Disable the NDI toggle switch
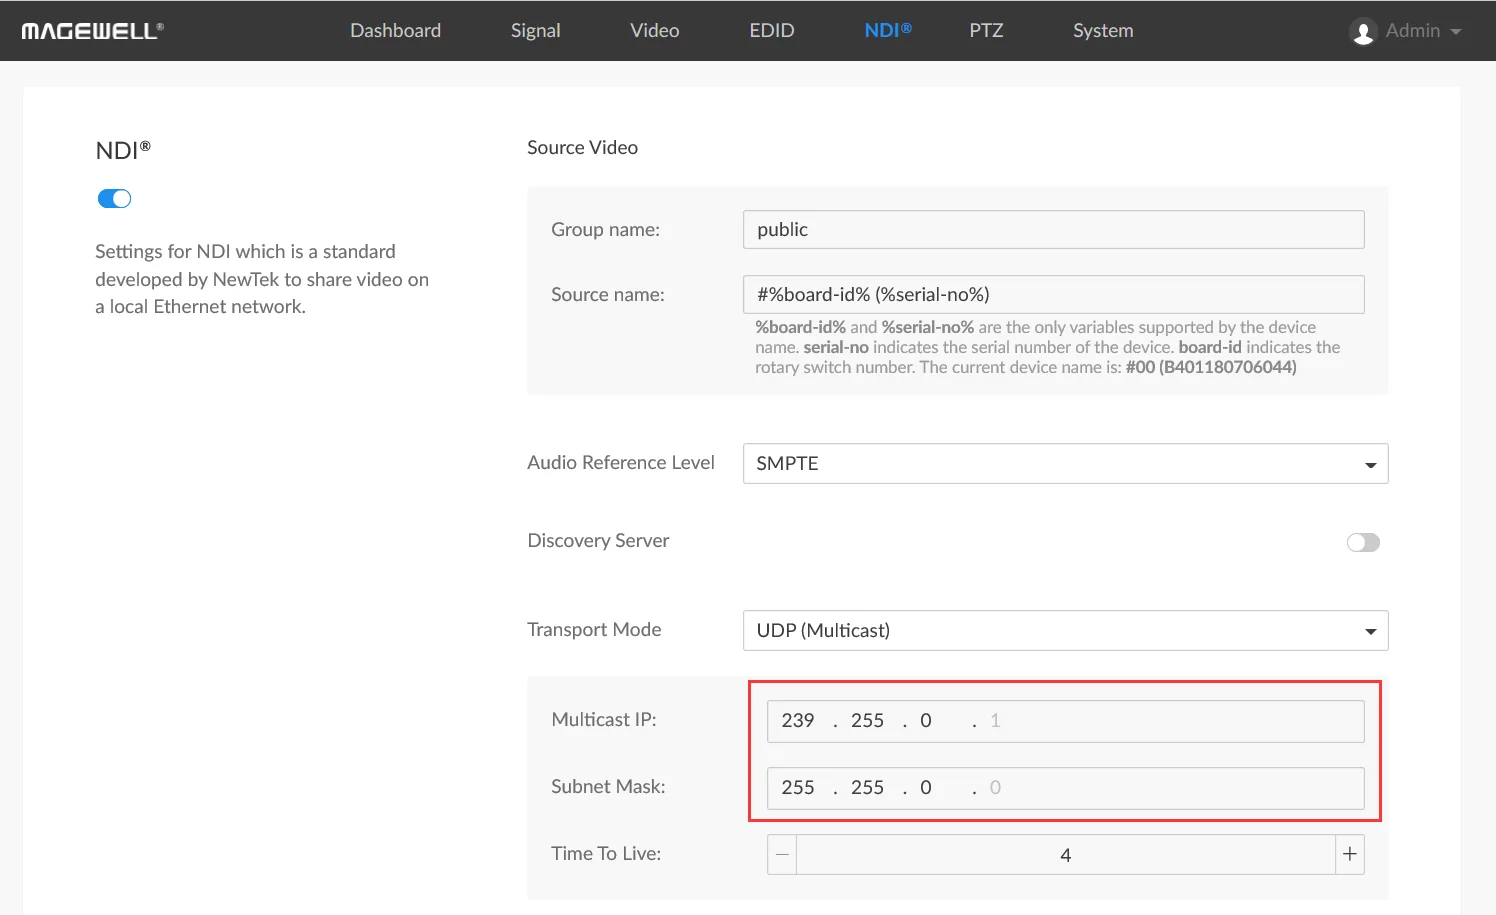Screen dimensions: 1496x915 tap(114, 198)
